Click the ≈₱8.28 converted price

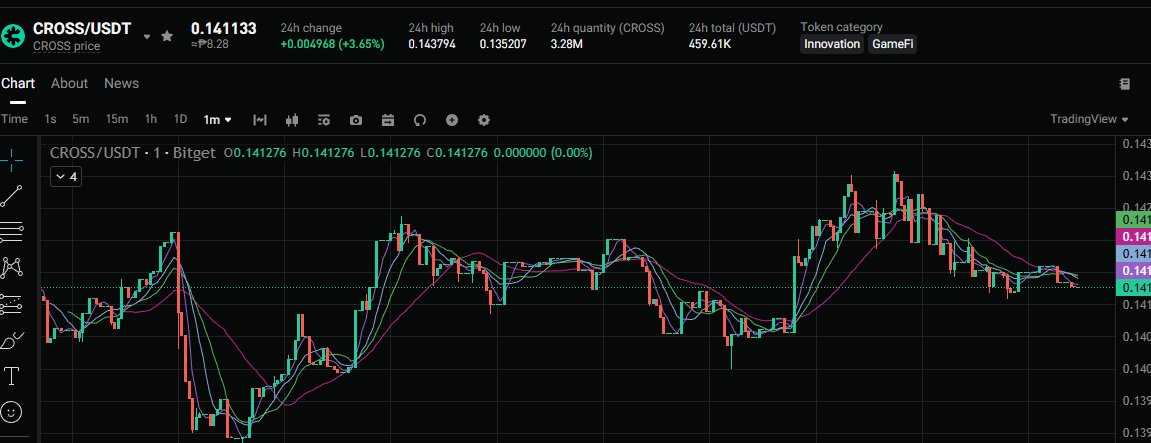[x=210, y=44]
